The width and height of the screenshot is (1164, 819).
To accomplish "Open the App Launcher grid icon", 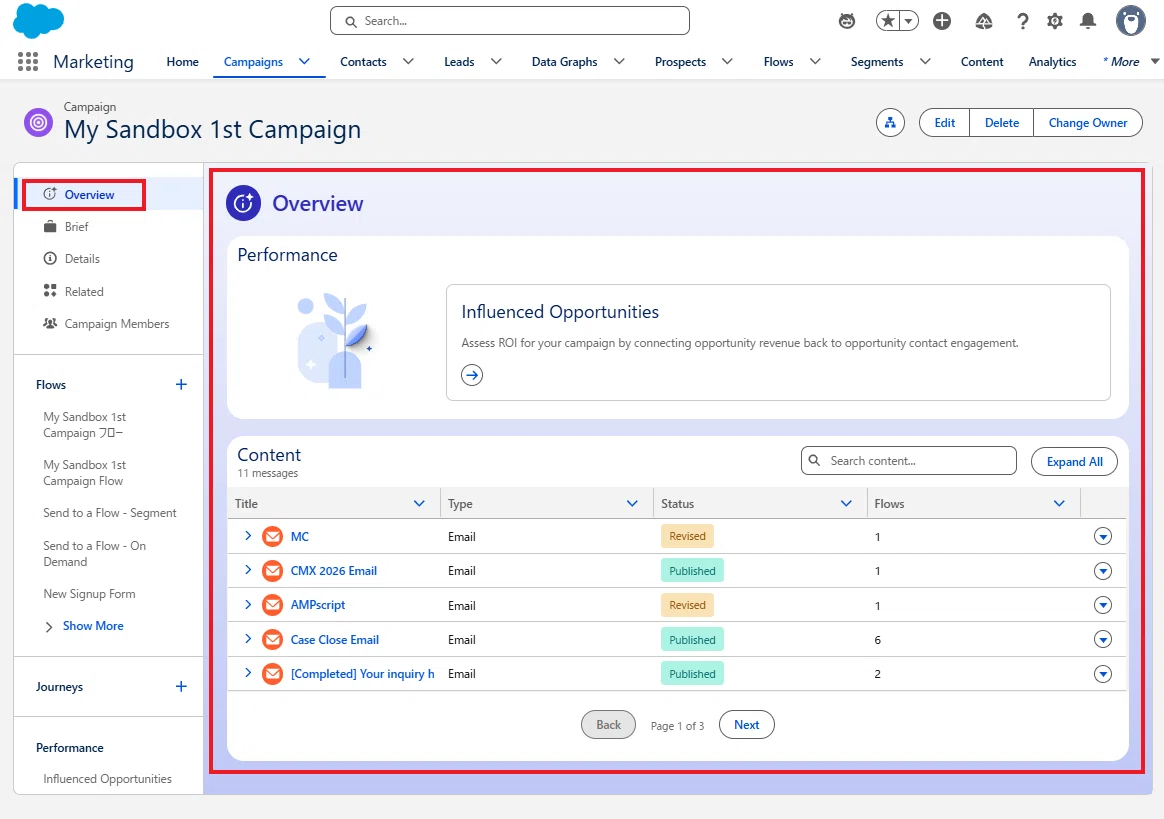I will click(x=27, y=62).
